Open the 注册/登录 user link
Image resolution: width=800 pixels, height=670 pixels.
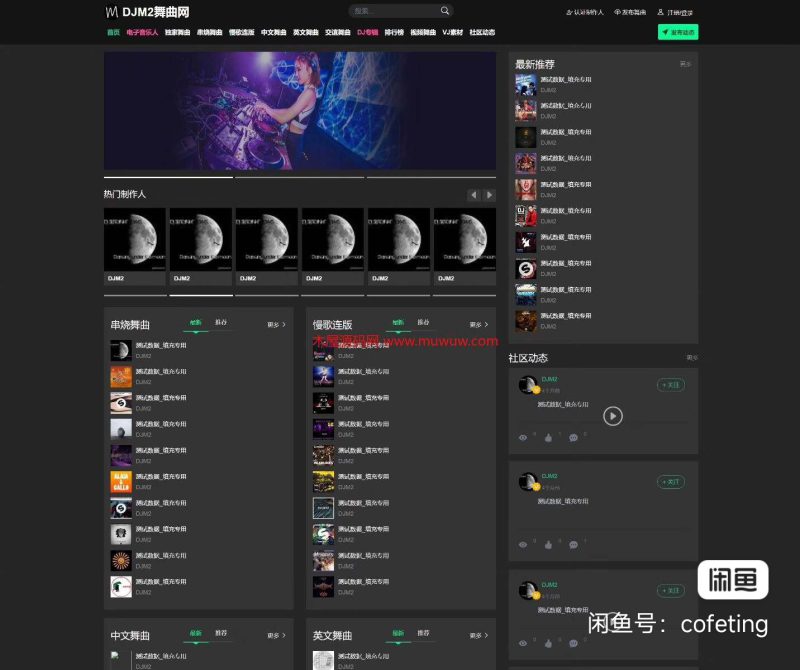tap(675, 12)
